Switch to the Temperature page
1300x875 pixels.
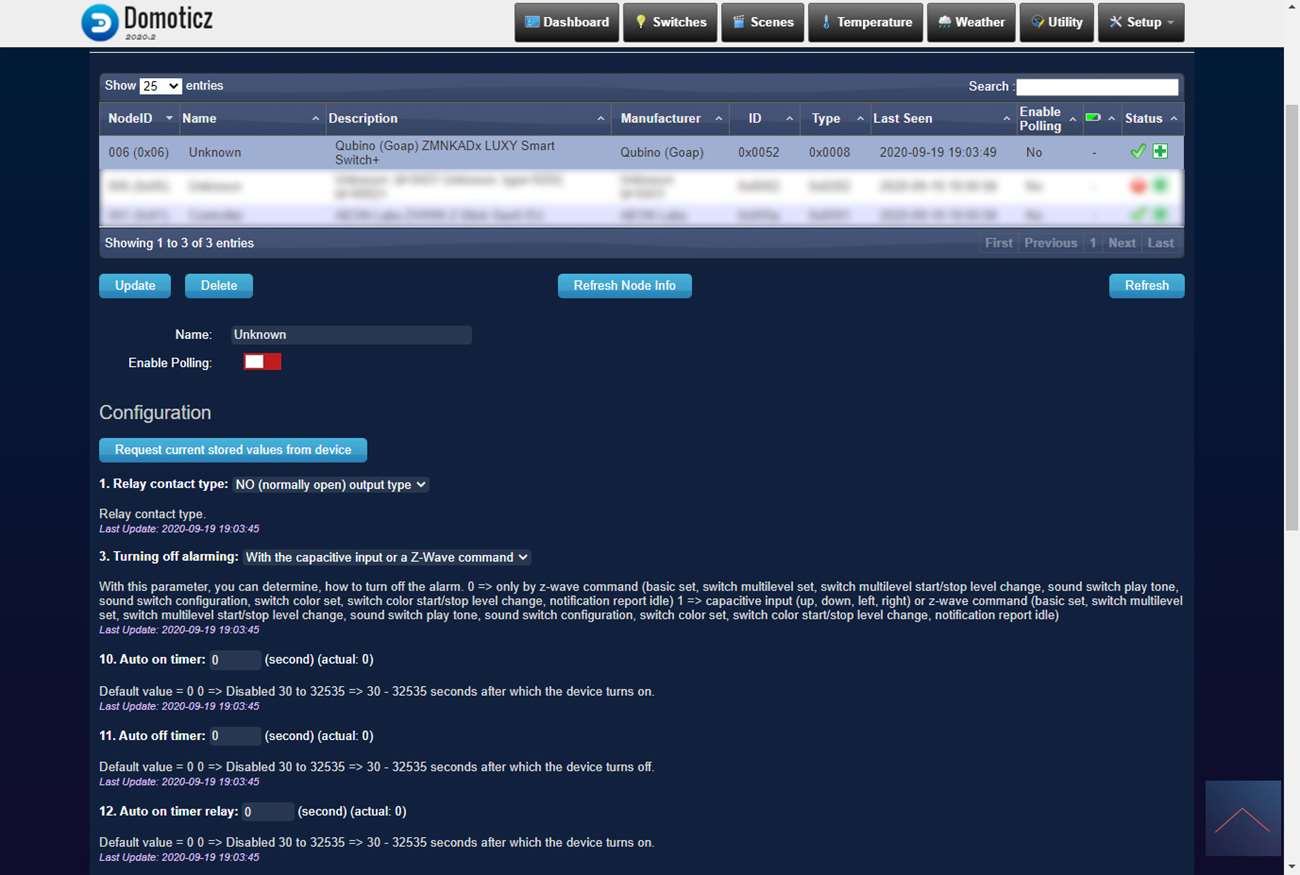tap(865, 22)
